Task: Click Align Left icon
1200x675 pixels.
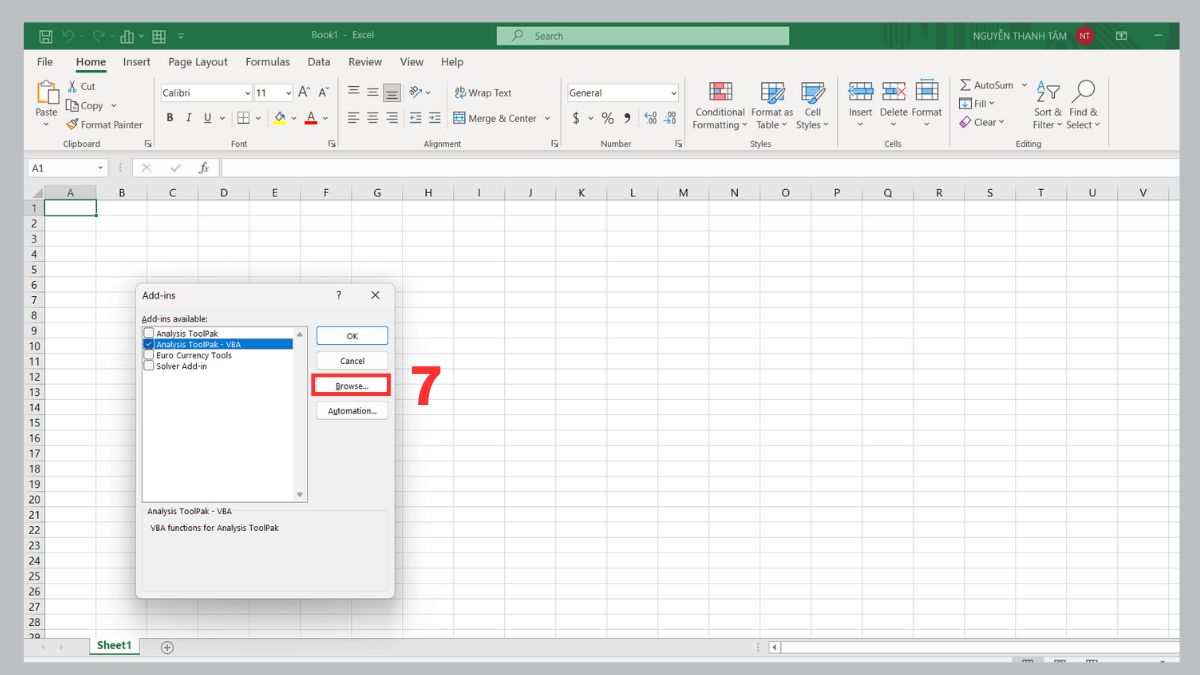Action: (x=353, y=118)
